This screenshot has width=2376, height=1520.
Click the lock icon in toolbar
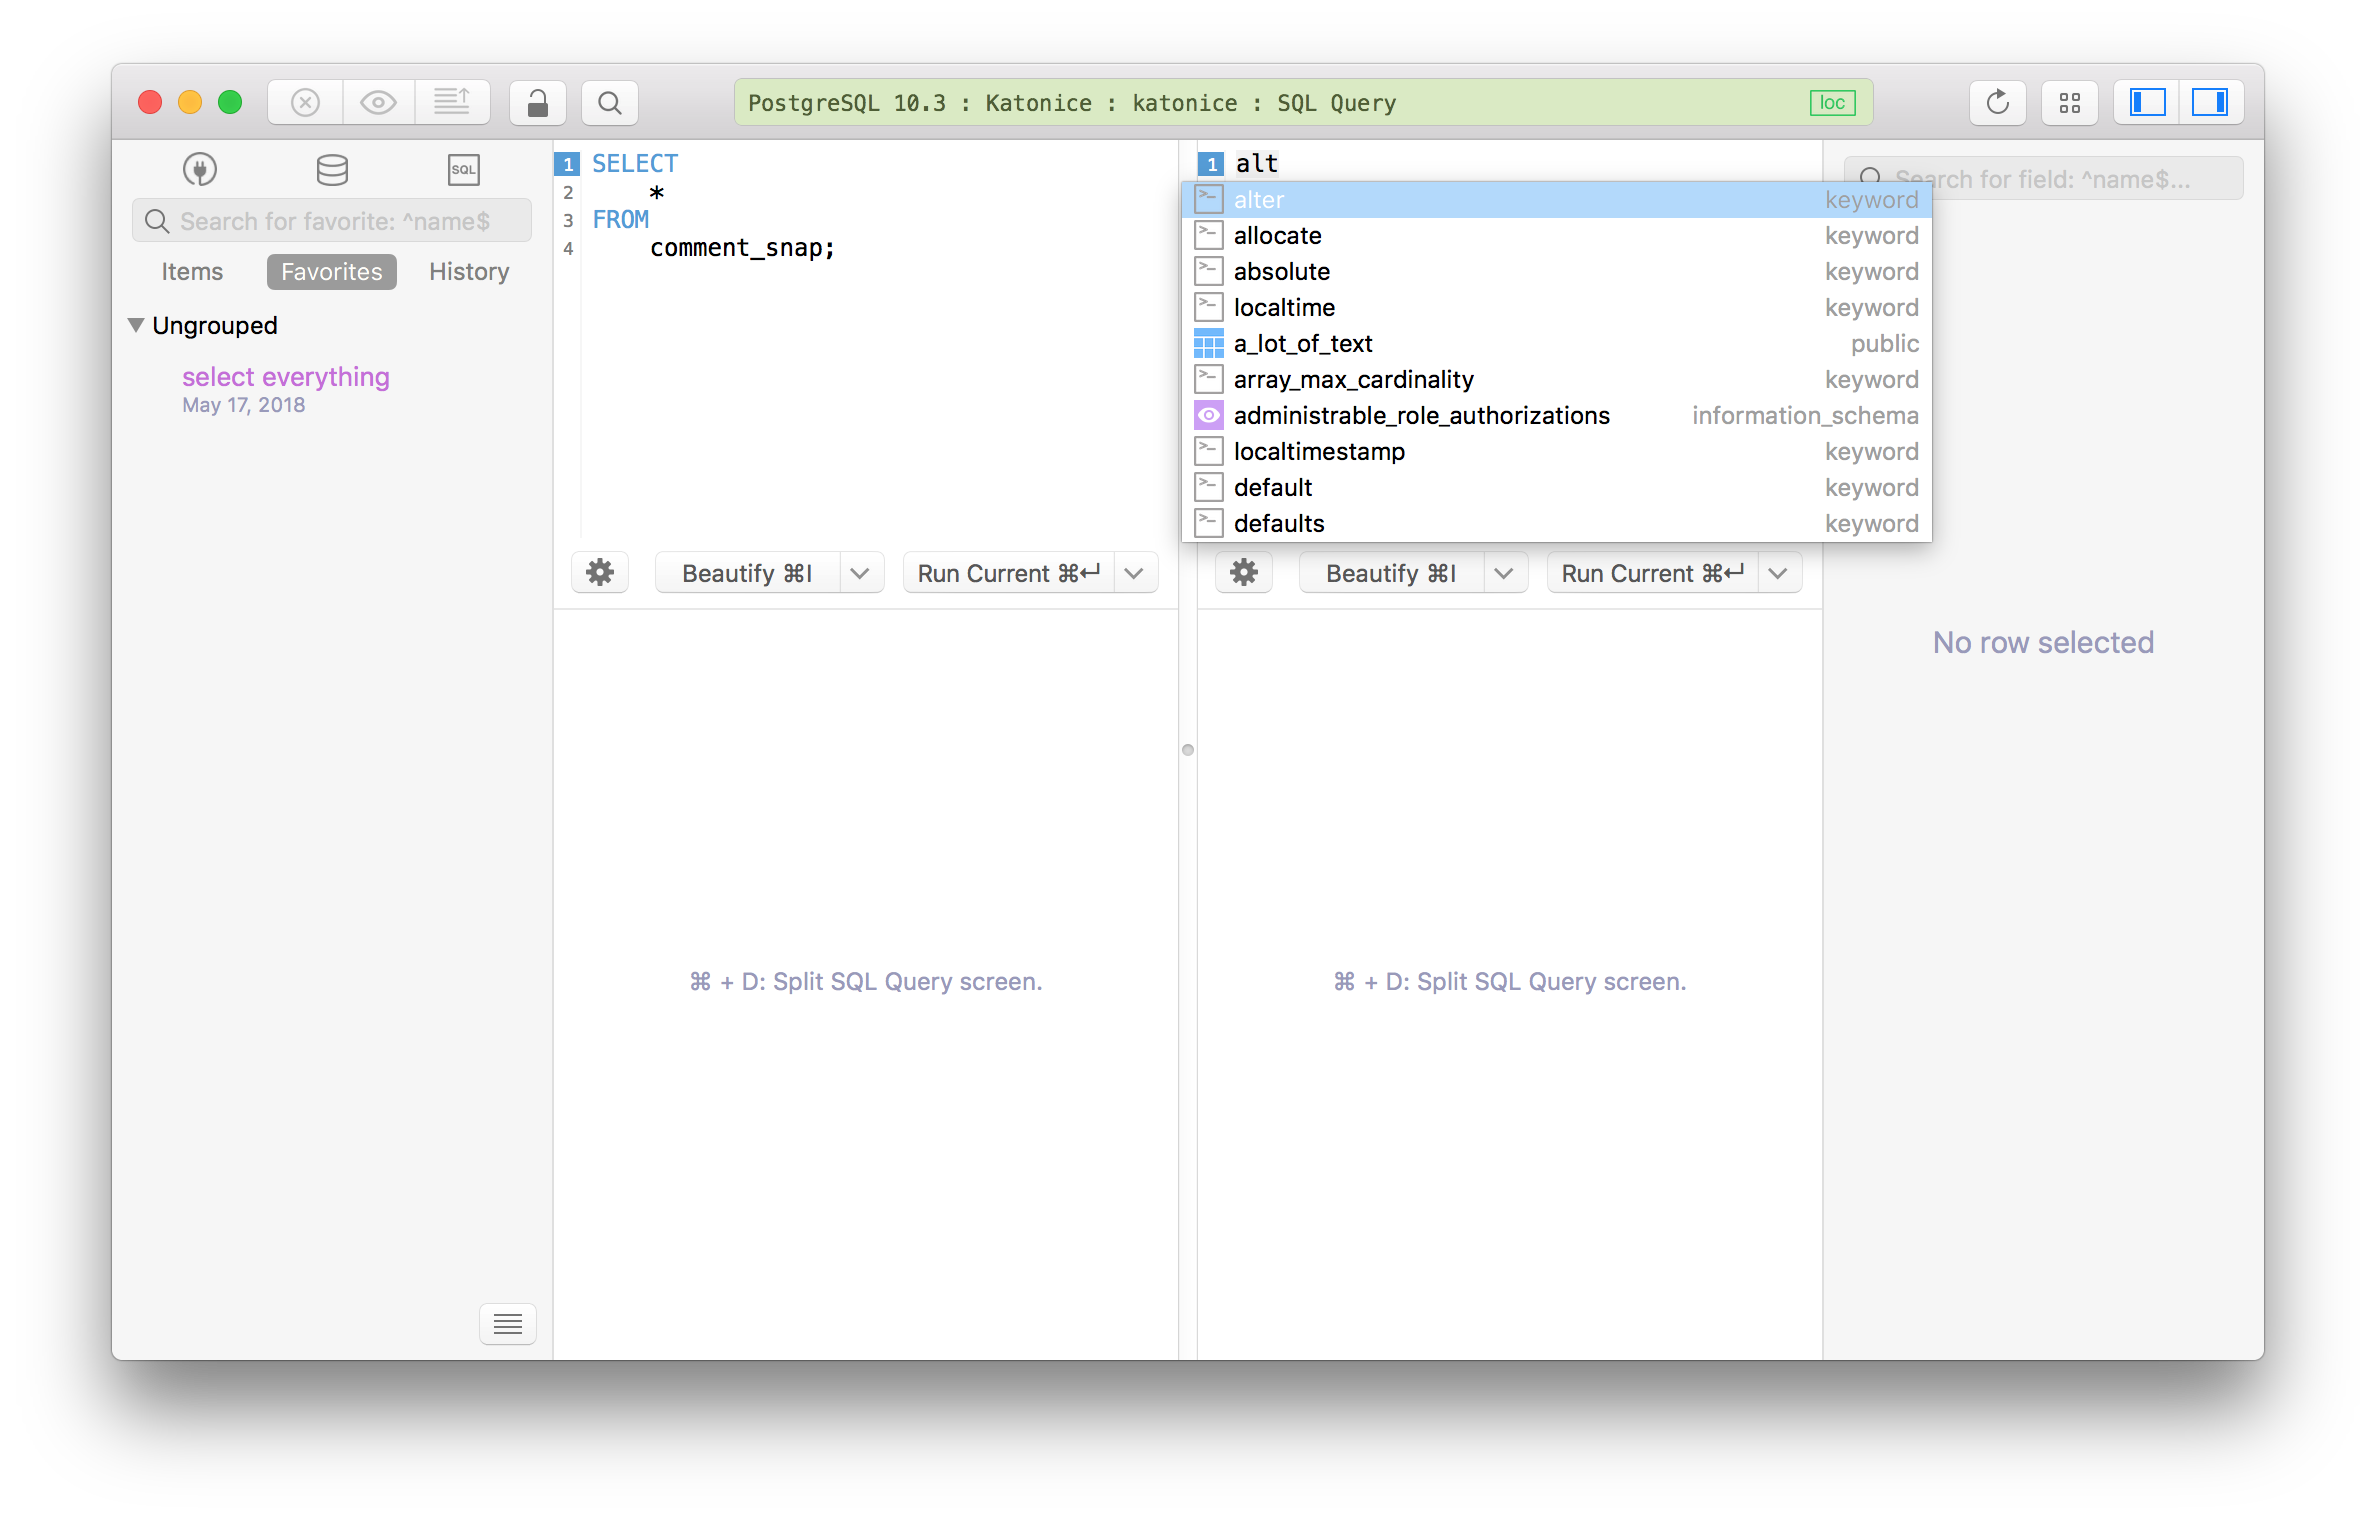(537, 103)
